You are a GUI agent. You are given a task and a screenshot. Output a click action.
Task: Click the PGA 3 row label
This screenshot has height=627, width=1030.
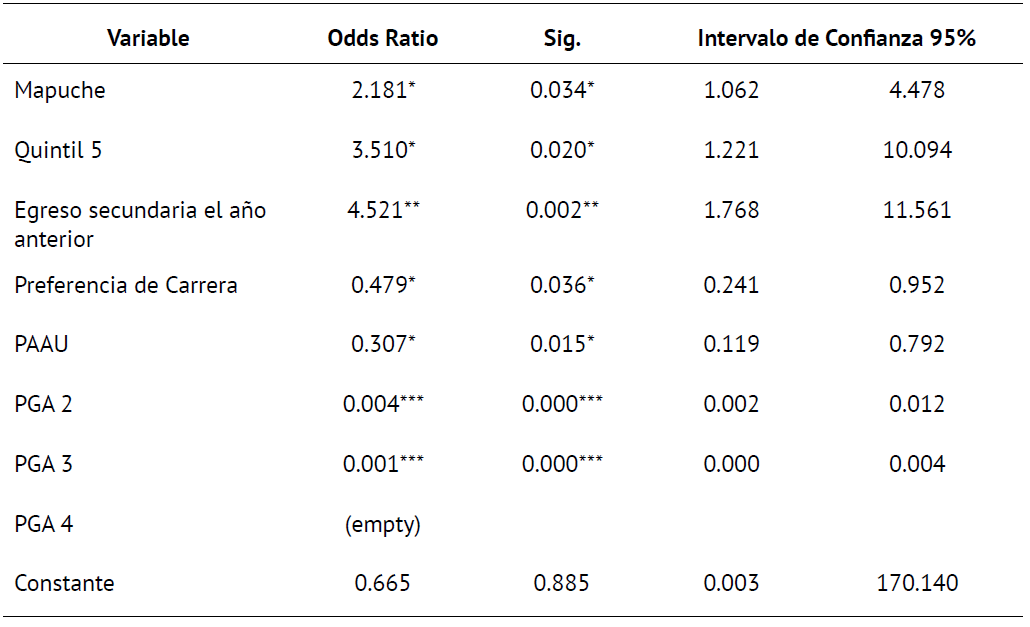coord(43,464)
